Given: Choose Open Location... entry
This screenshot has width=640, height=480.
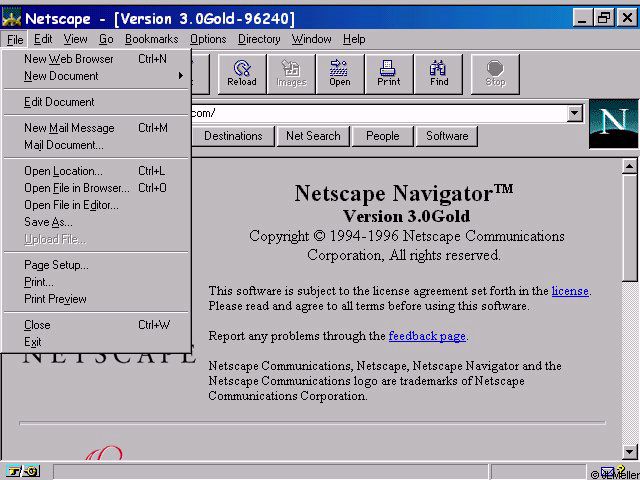Looking at the screenshot, I should click(97, 171).
